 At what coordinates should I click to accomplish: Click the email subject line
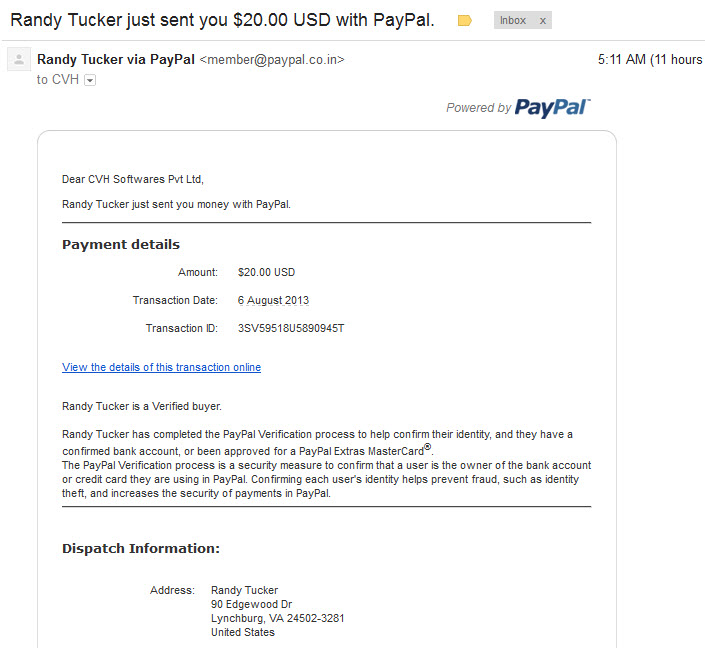coord(223,20)
